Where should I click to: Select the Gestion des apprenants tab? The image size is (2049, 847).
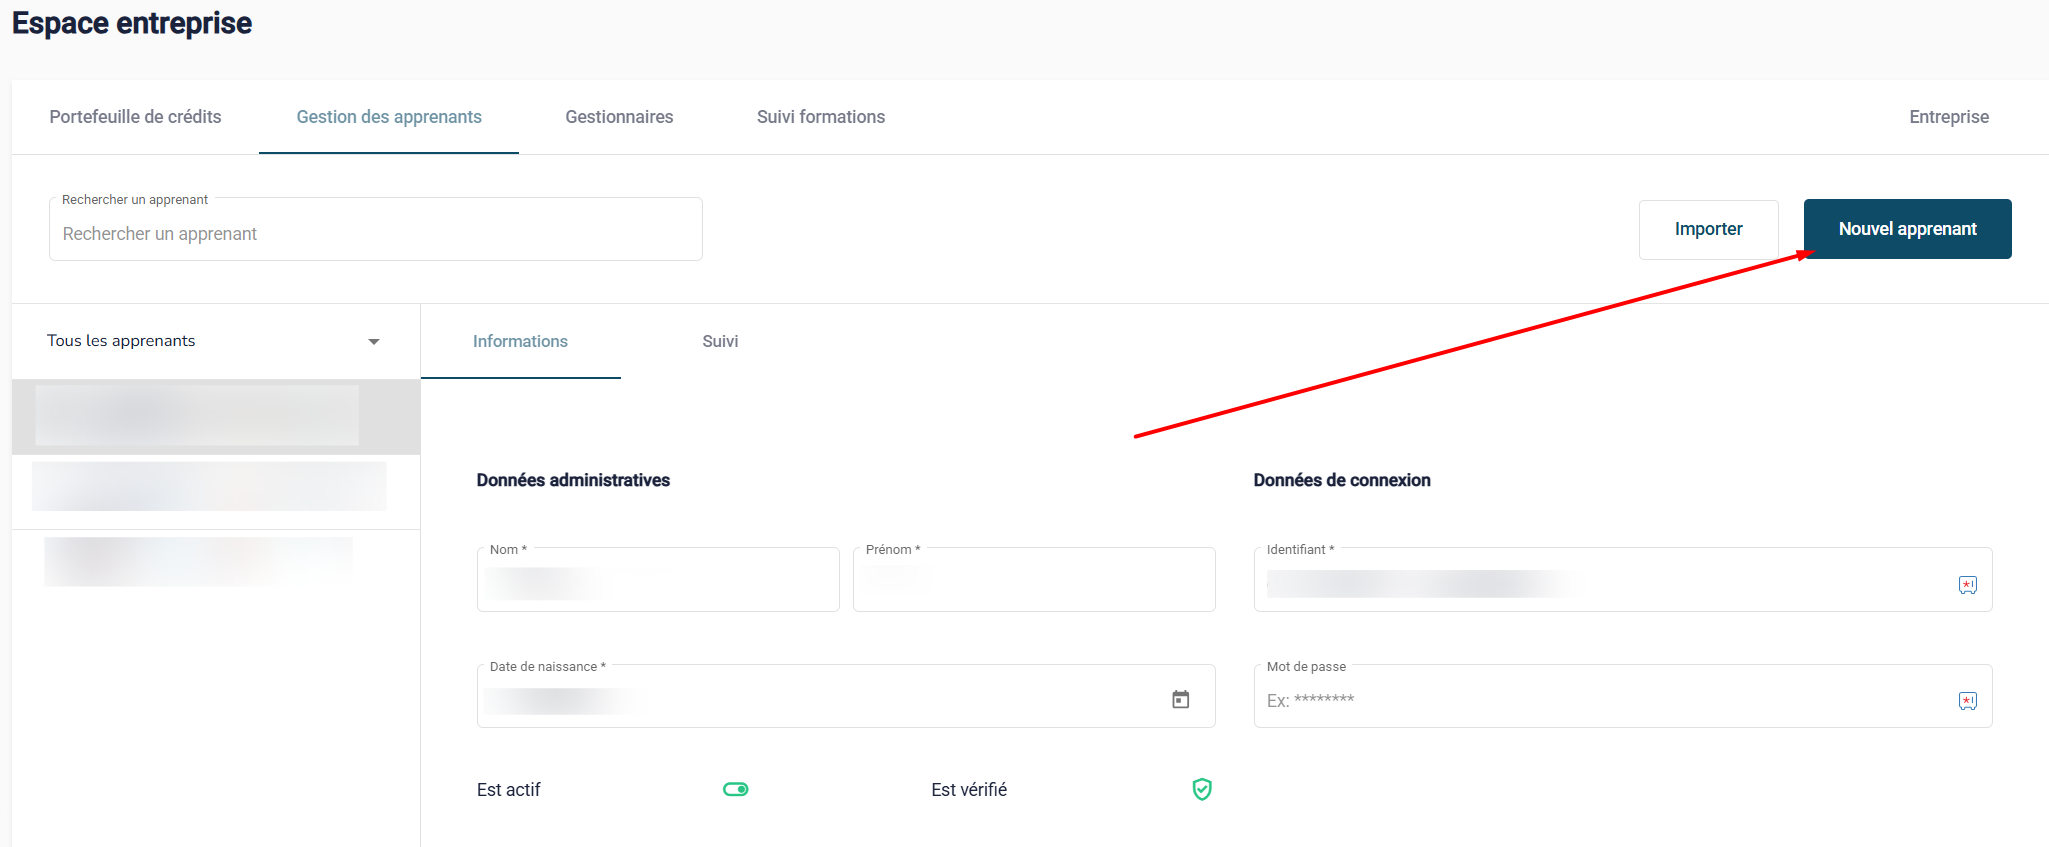tap(389, 117)
